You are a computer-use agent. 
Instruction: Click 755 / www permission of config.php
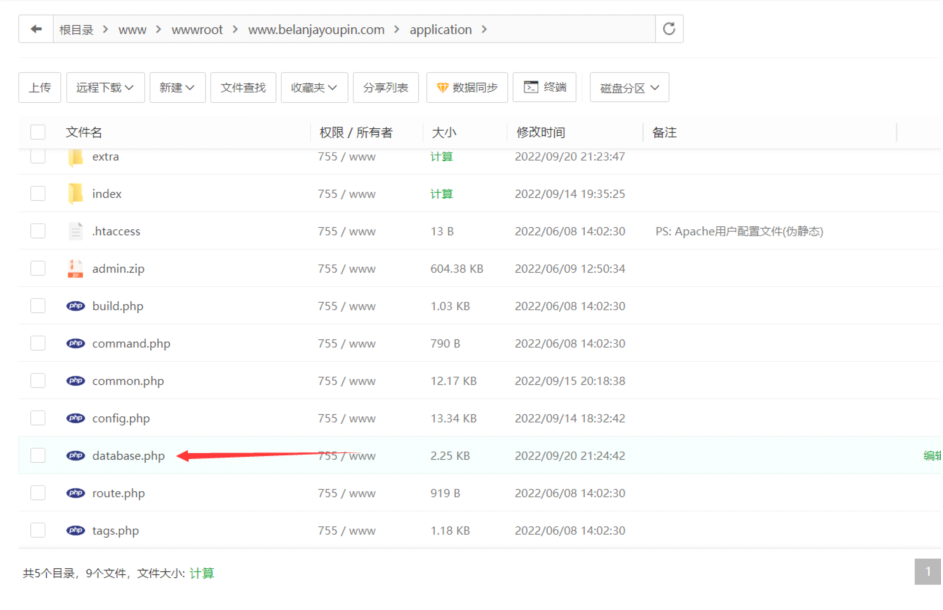[x=346, y=418]
